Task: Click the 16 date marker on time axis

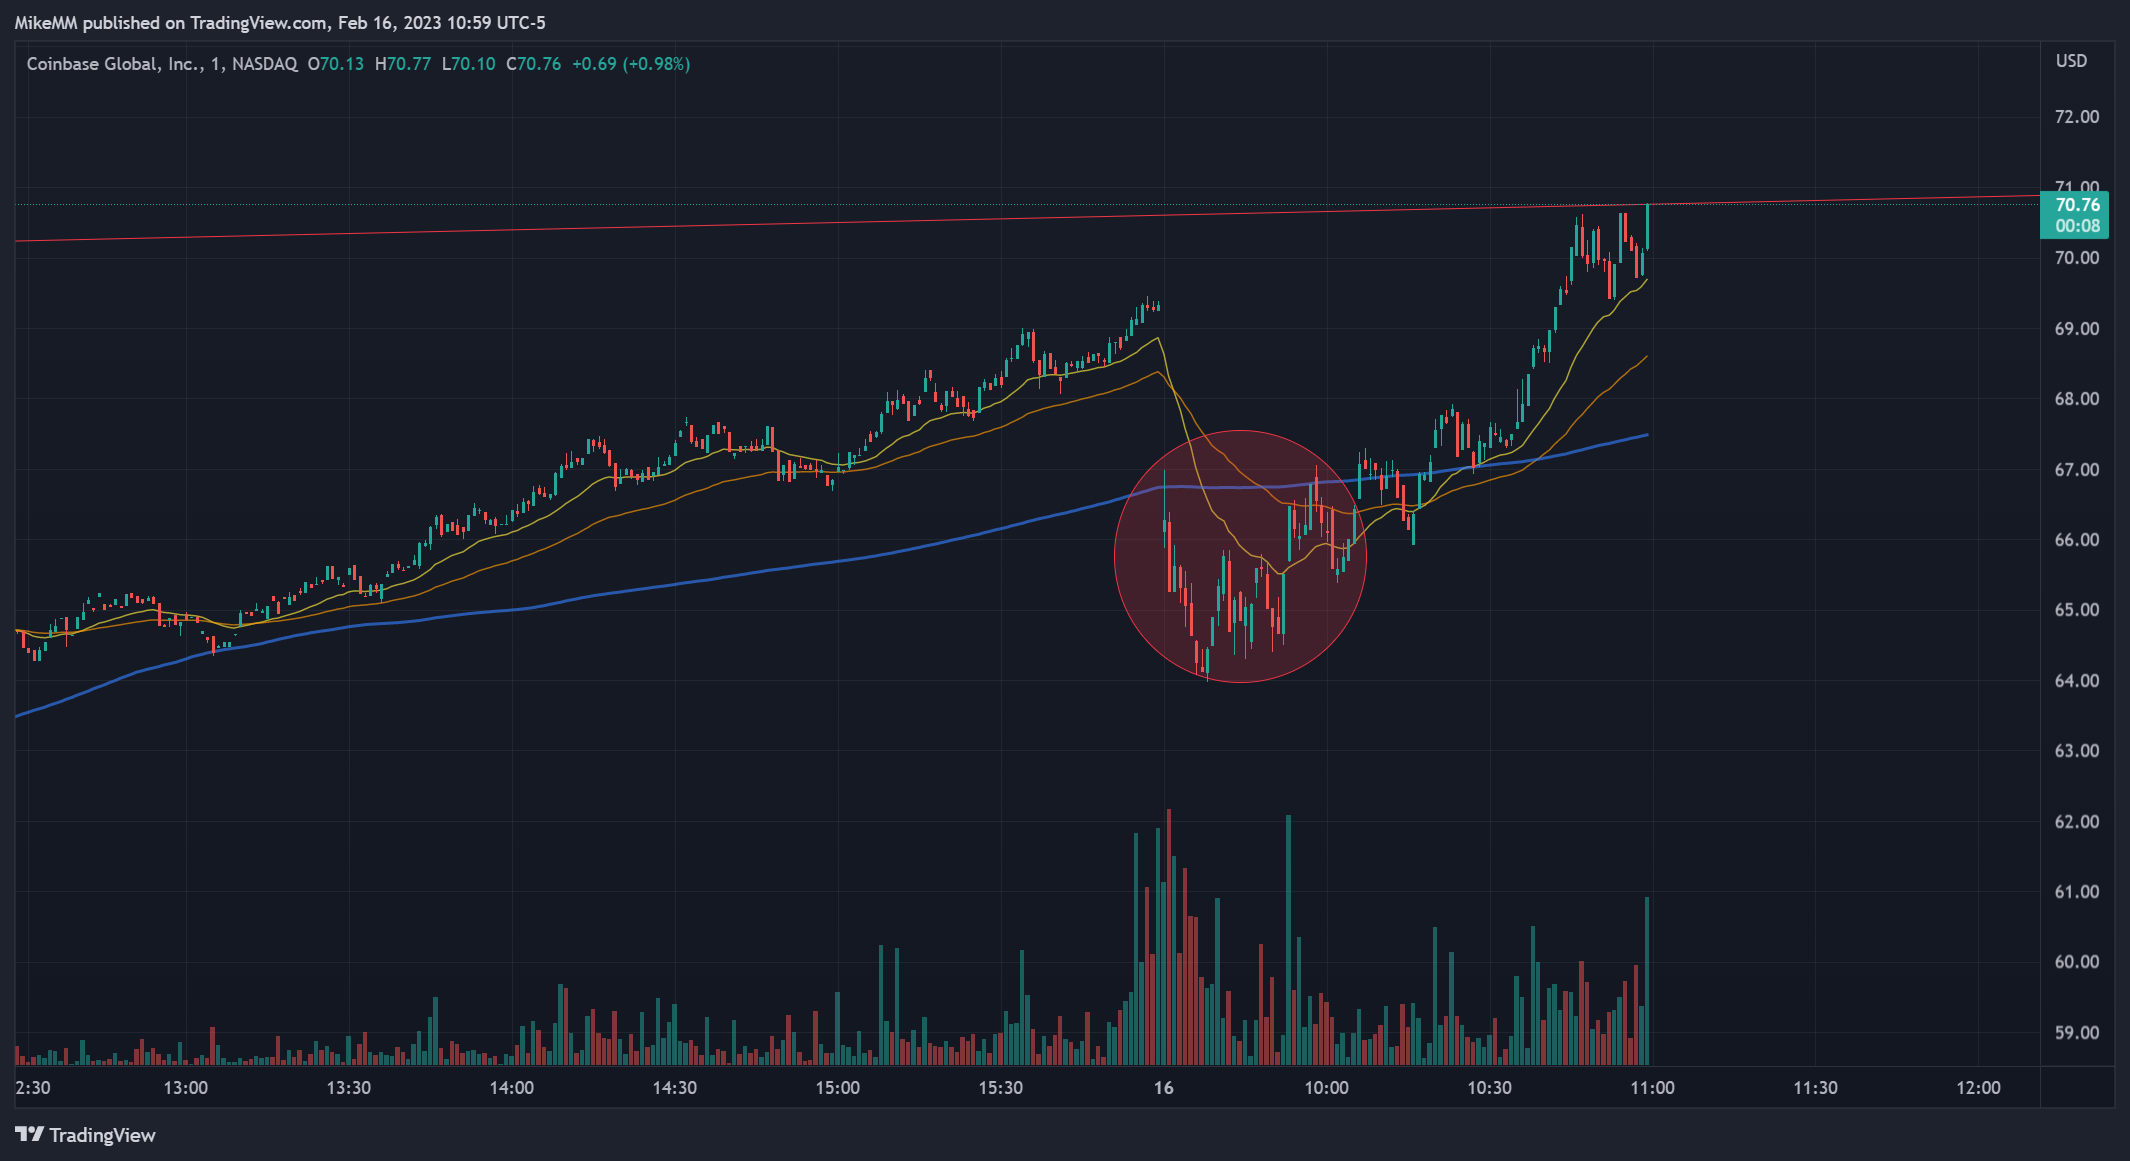Action: tap(1164, 1088)
